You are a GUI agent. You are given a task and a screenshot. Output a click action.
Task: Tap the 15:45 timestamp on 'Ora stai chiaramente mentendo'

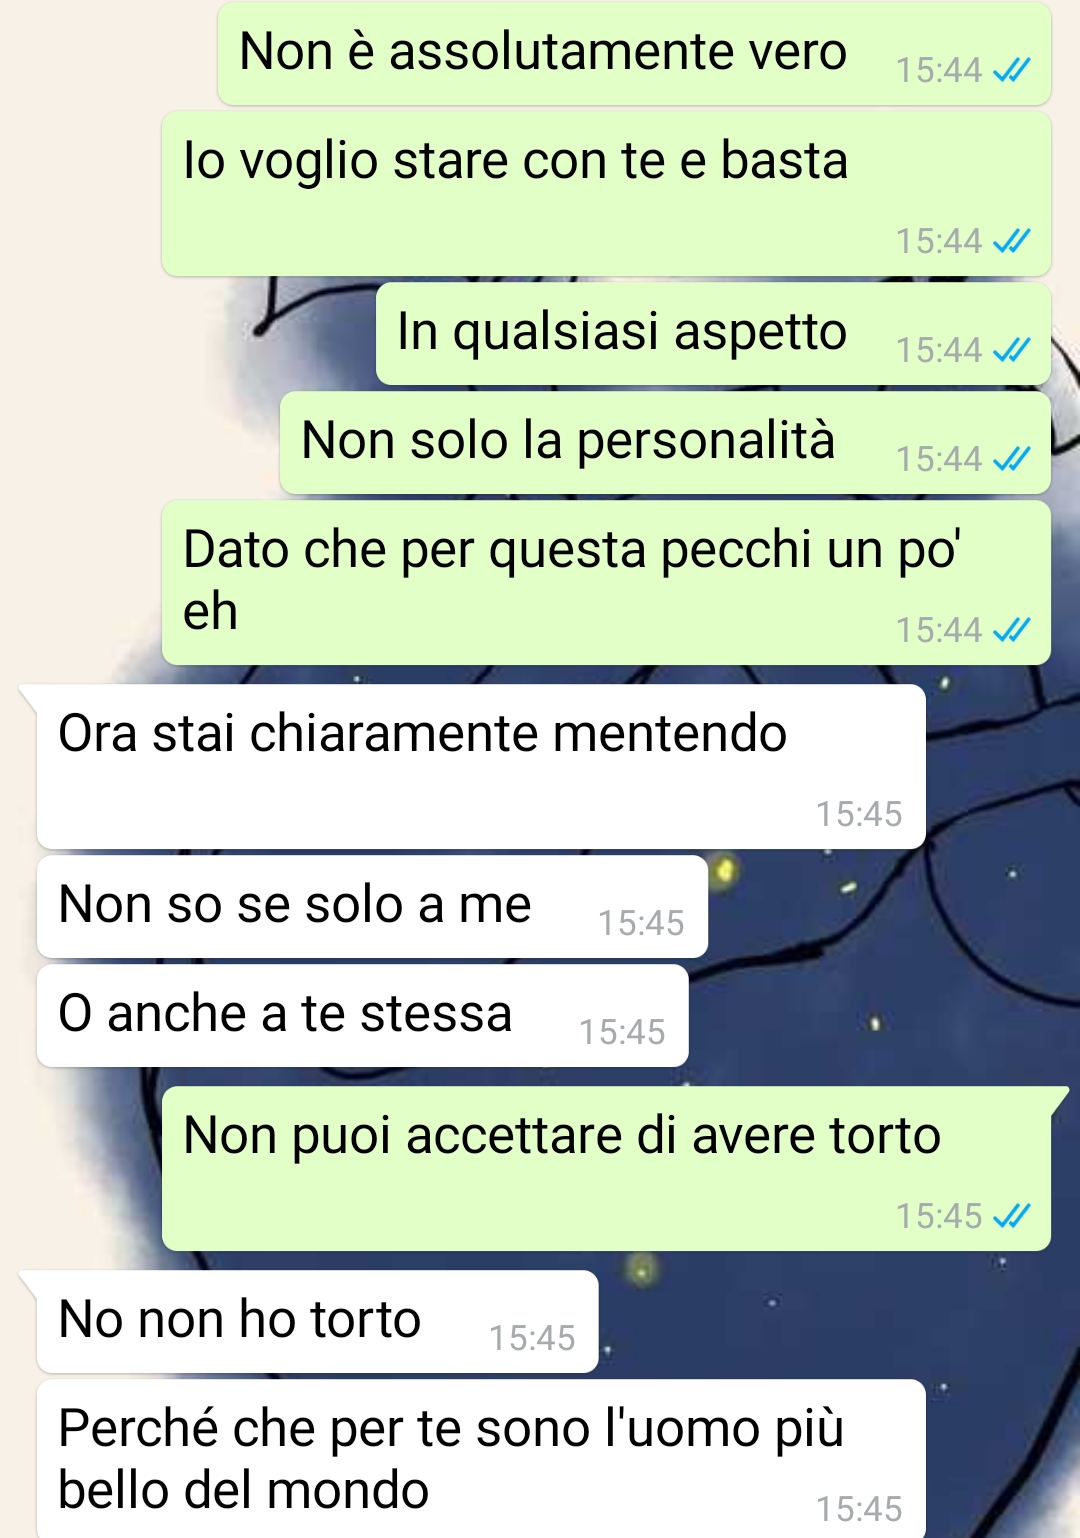click(859, 814)
